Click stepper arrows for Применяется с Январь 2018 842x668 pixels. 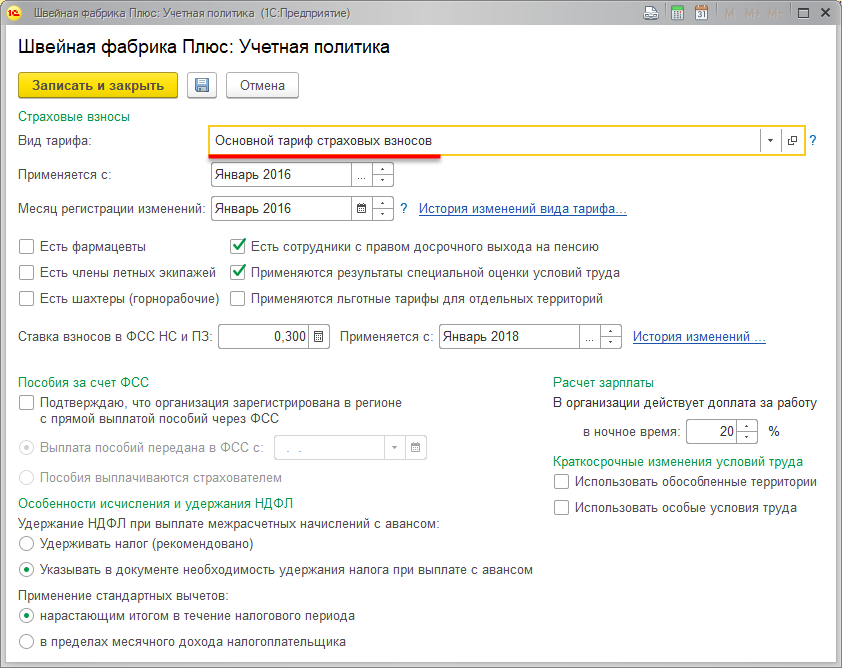click(x=610, y=337)
